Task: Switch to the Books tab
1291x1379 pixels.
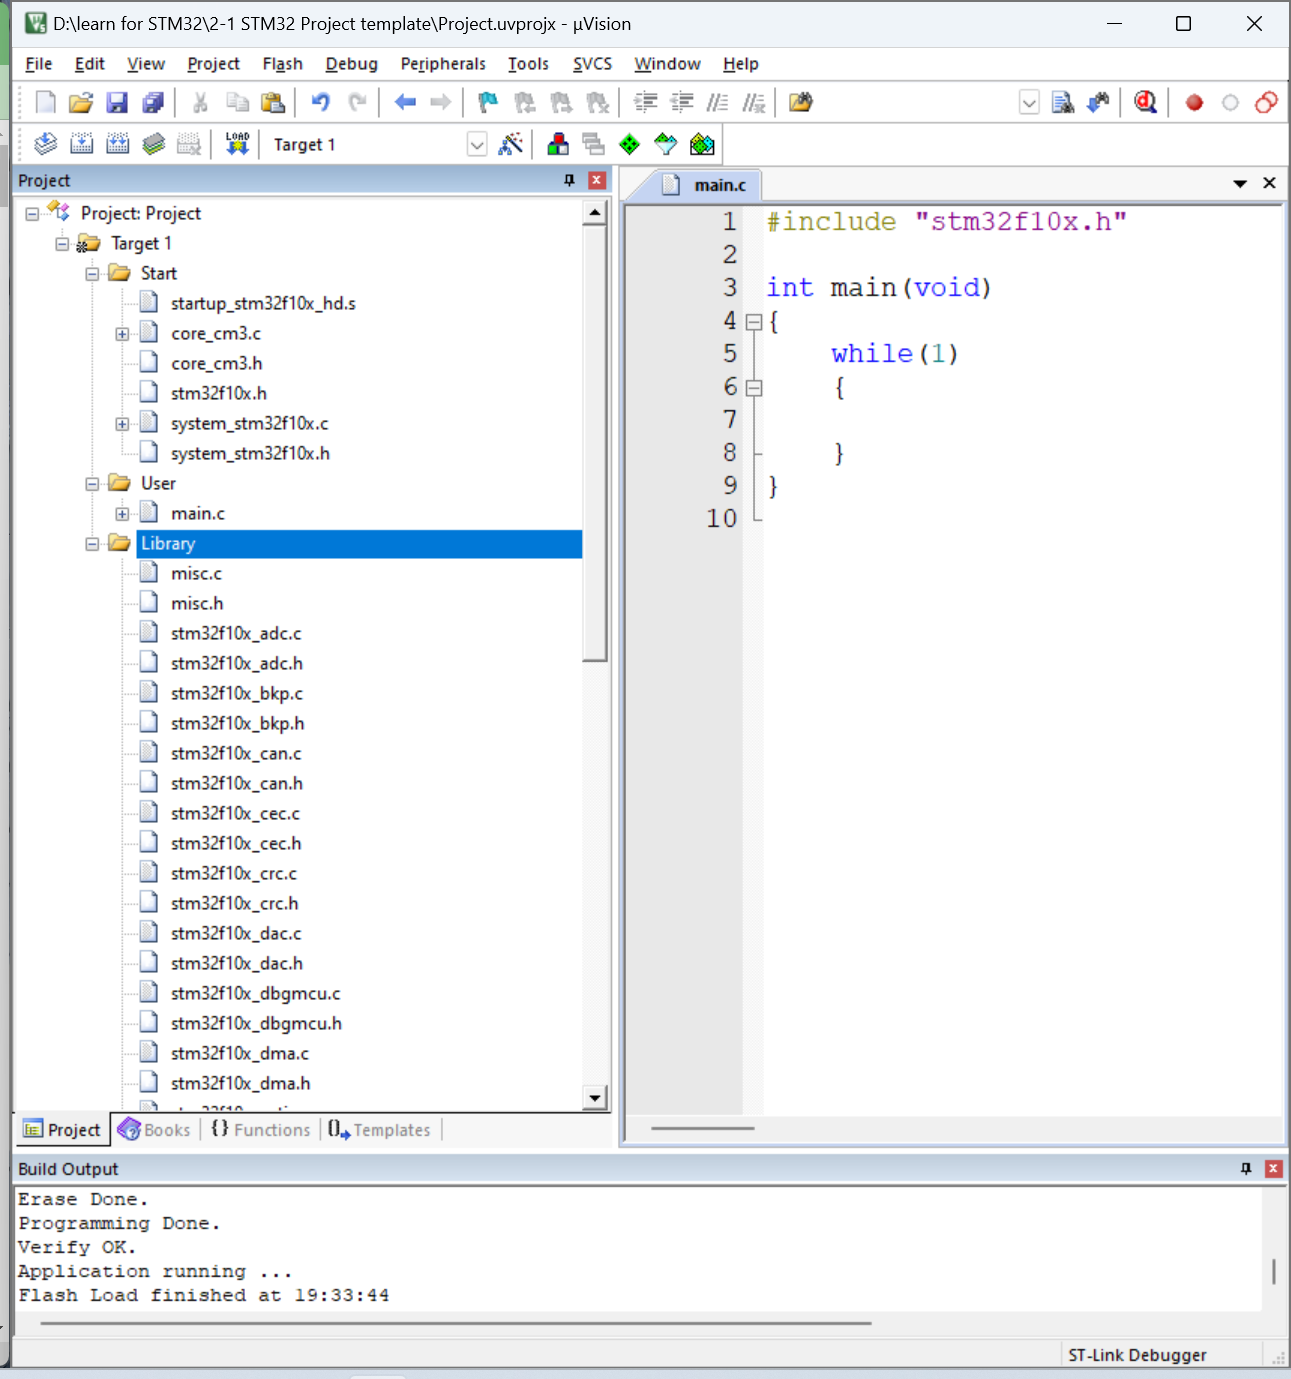Action: tap(154, 1129)
